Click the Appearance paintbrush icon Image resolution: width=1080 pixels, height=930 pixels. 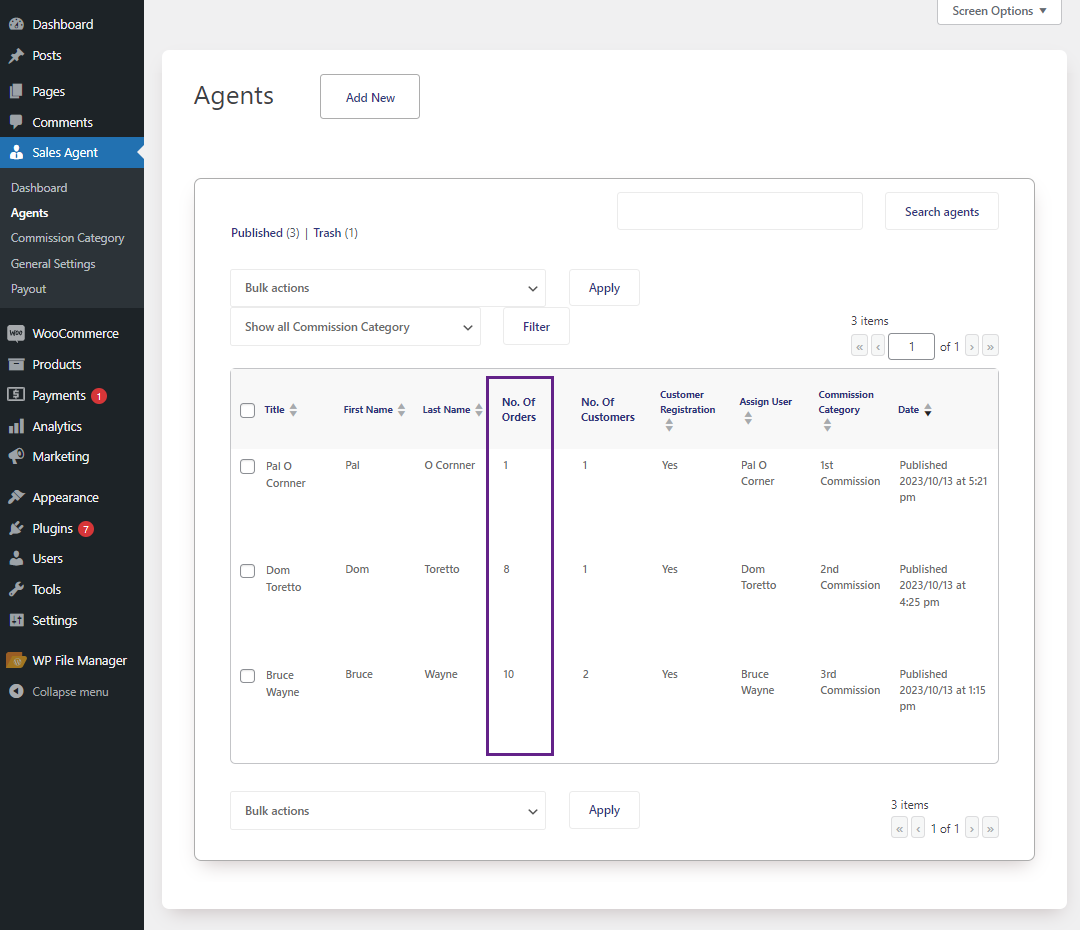[x=16, y=497]
